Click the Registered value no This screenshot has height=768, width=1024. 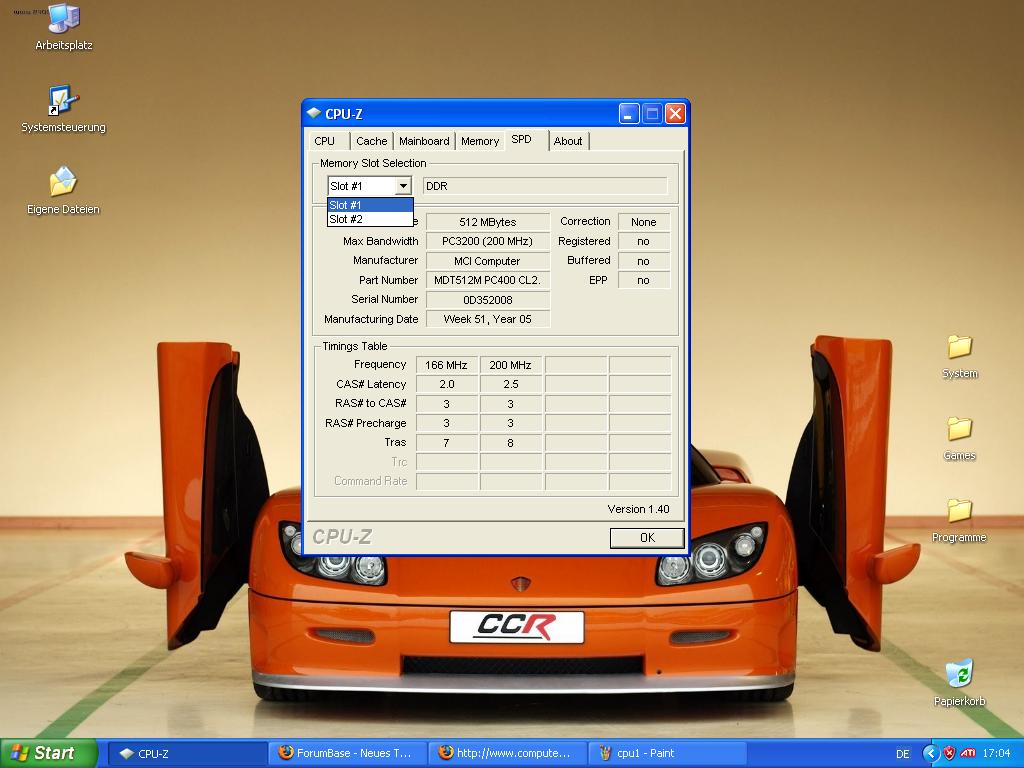pyautogui.click(x=644, y=241)
